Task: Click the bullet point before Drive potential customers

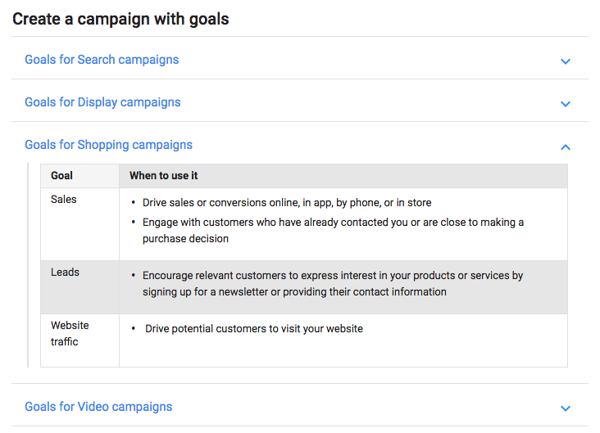Action: point(134,329)
